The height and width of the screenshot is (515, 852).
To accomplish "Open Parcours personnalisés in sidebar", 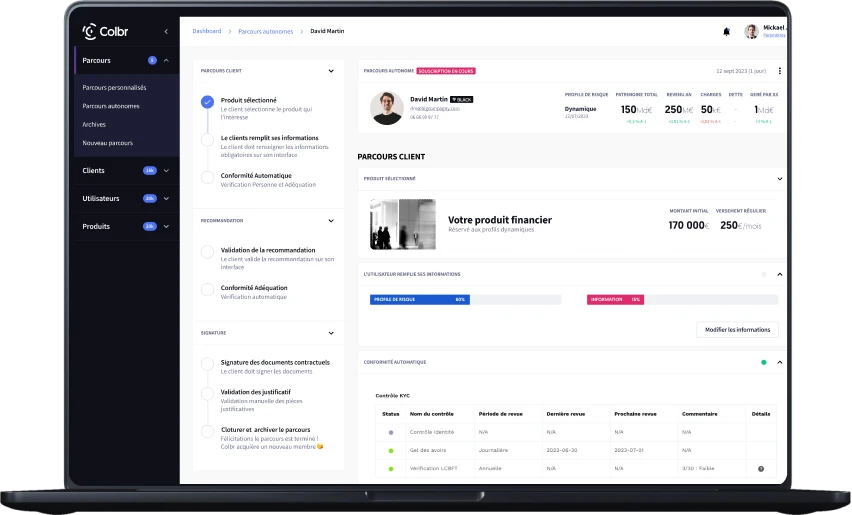I will (114, 87).
